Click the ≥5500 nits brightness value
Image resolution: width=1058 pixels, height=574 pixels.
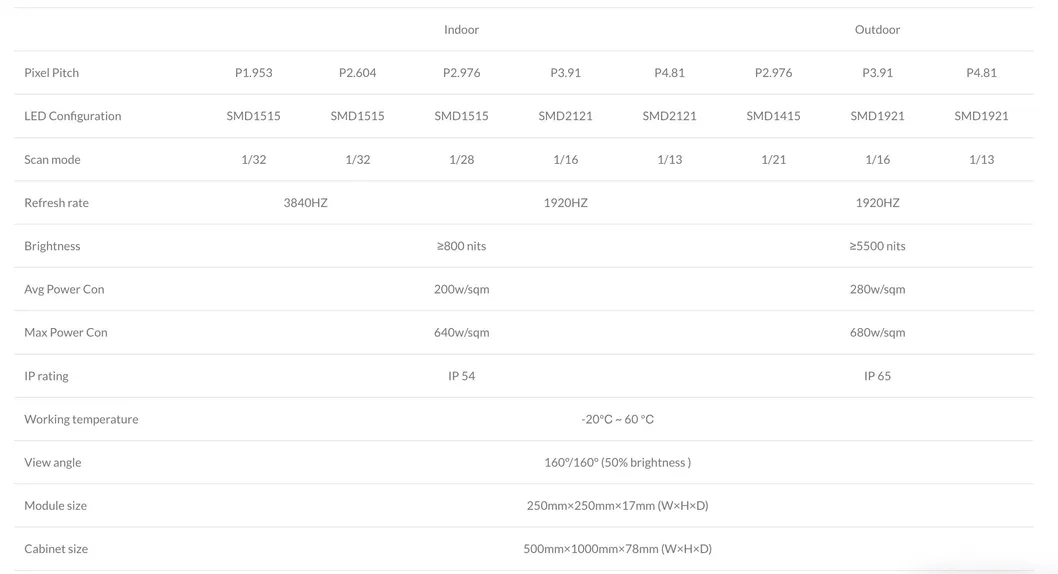pos(877,246)
